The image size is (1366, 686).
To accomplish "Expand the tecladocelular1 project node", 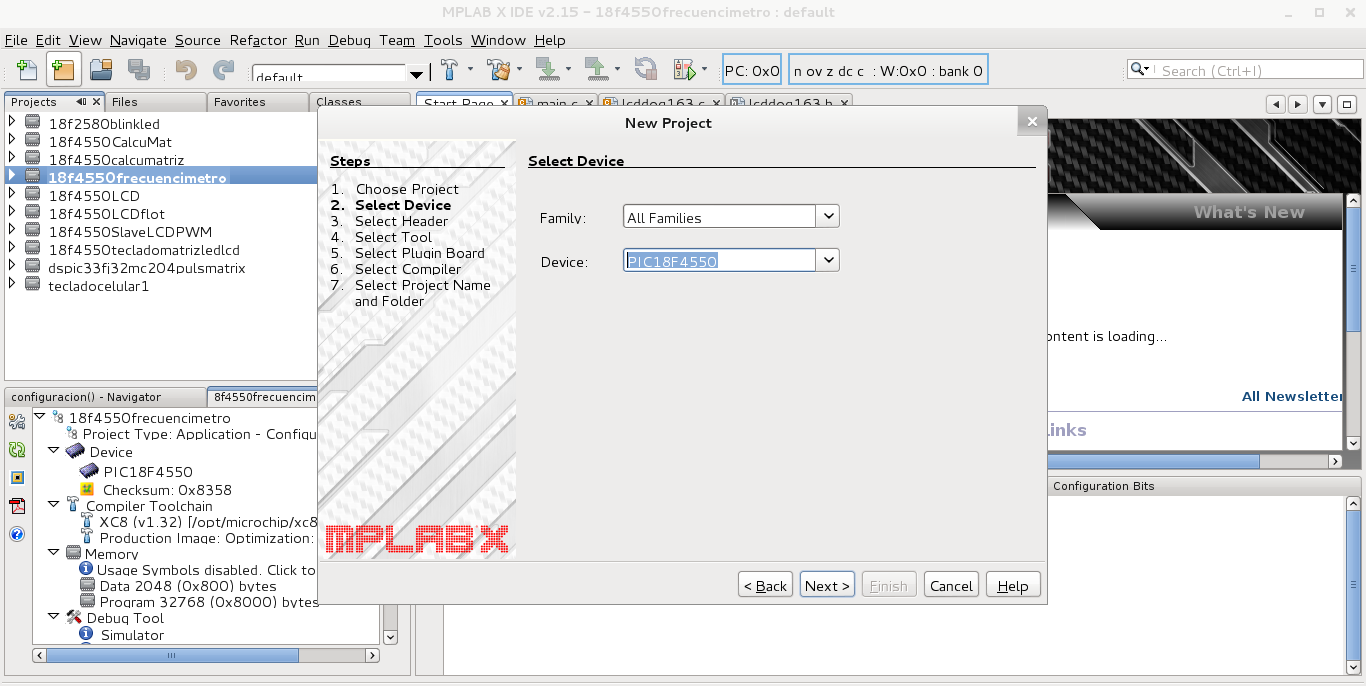I will [x=12, y=284].
